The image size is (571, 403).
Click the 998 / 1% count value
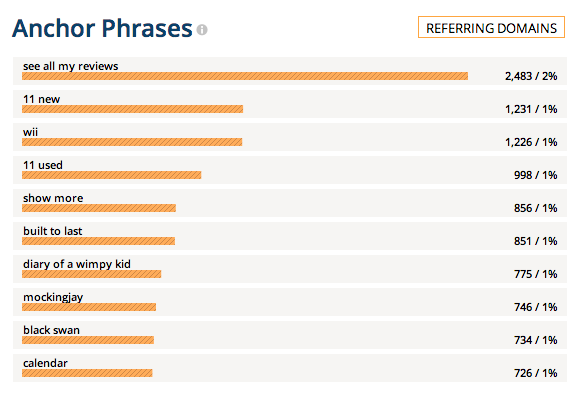[x=535, y=175]
